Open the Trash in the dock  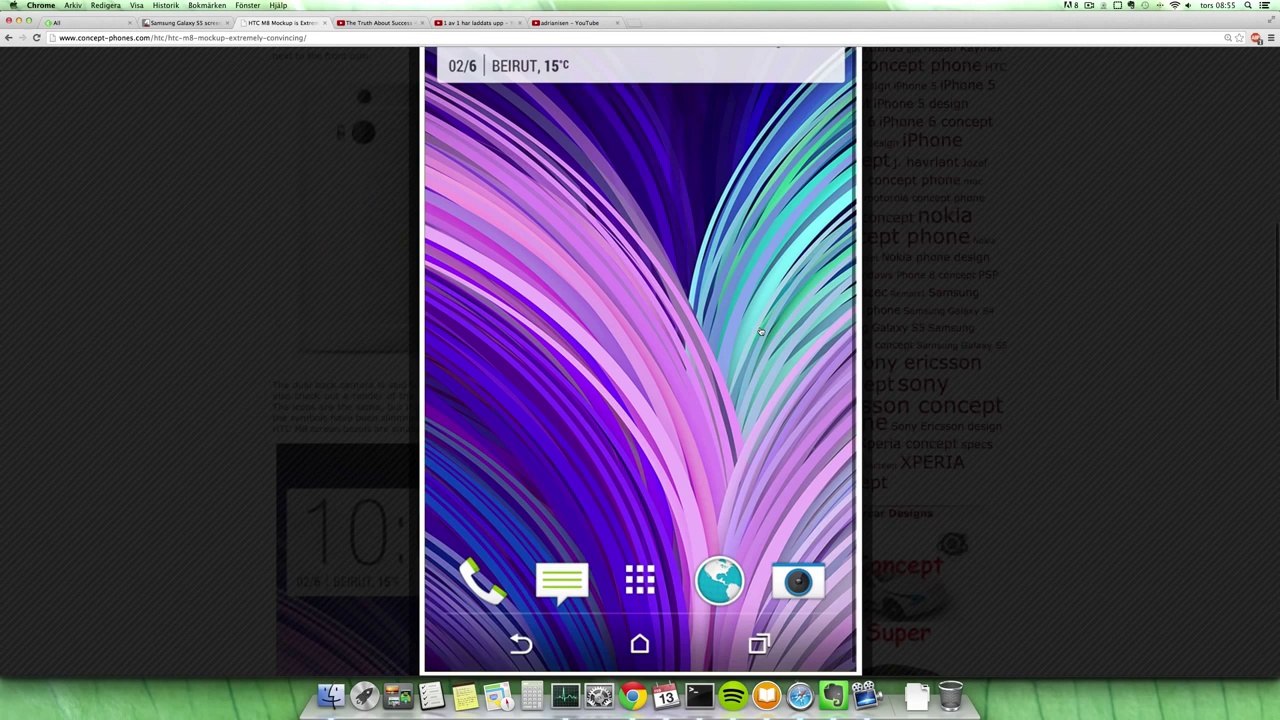click(950, 695)
